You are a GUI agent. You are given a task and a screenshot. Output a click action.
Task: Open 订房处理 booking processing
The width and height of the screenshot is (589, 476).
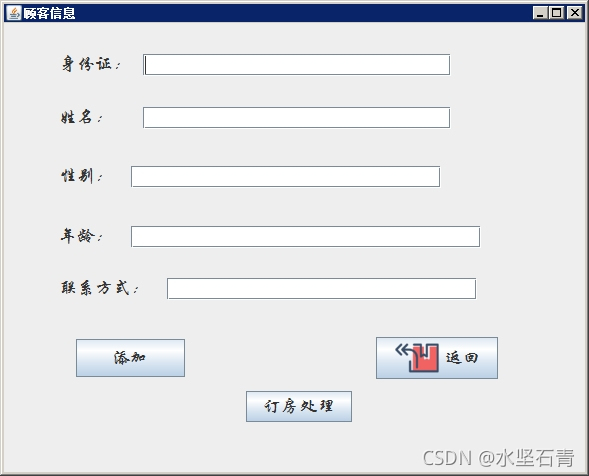pos(299,406)
